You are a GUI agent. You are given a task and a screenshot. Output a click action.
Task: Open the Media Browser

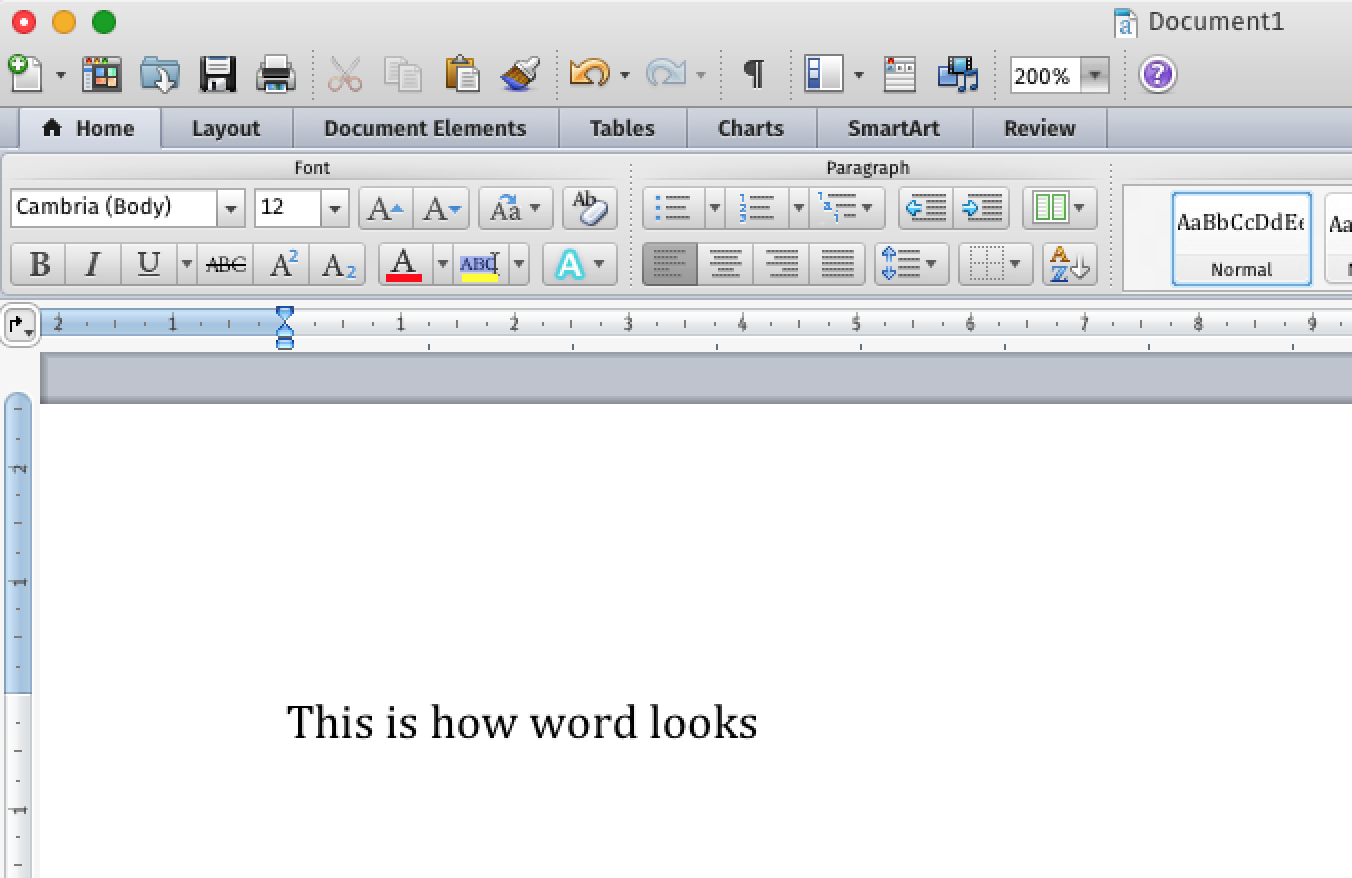(x=957, y=74)
